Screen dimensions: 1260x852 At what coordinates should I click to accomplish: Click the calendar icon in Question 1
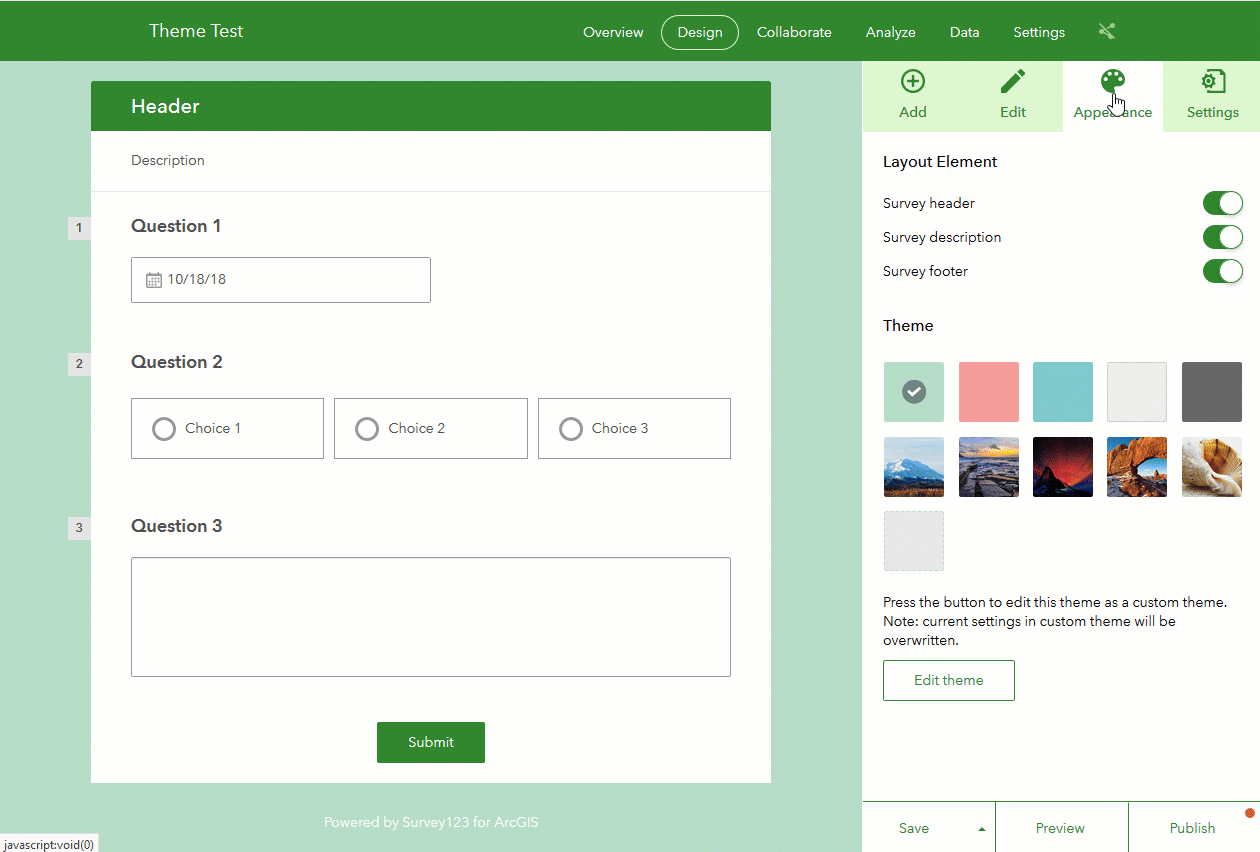[154, 280]
